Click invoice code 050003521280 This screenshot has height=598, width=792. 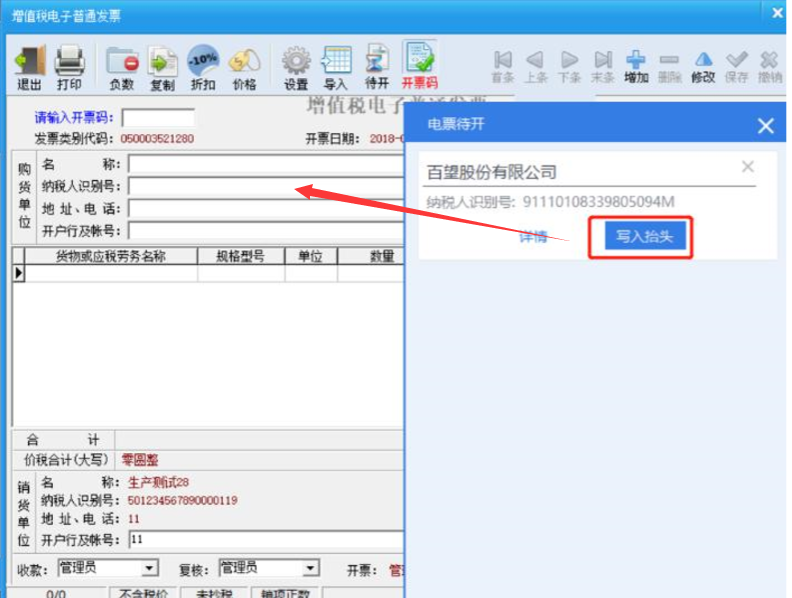click(157, 138)
